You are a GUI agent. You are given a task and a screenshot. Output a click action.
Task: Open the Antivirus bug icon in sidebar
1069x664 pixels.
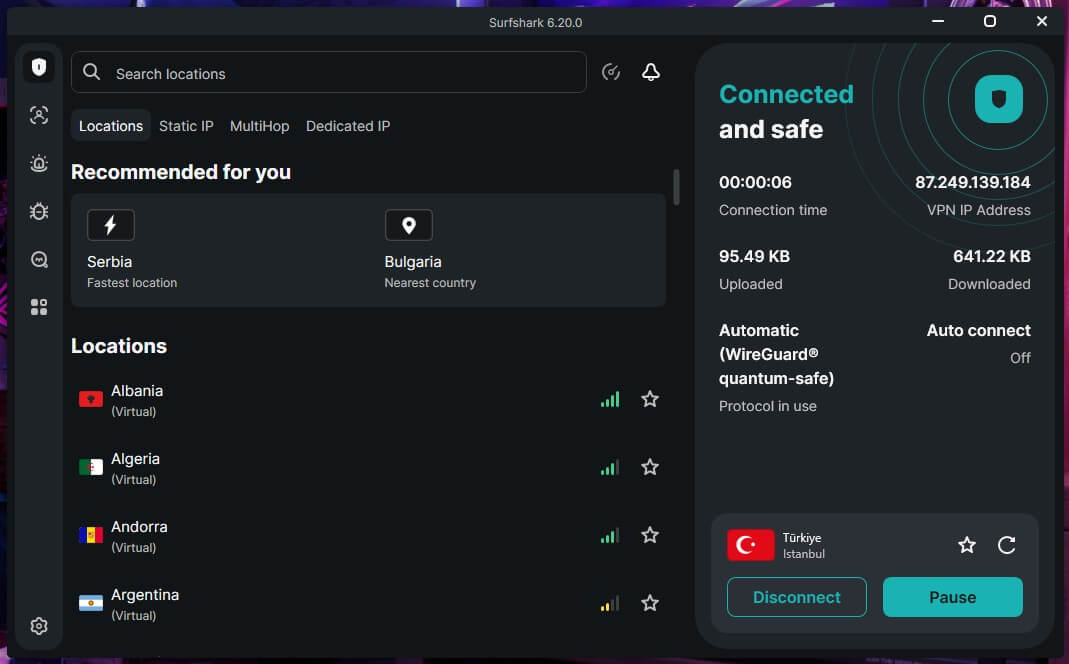point(39,211)
